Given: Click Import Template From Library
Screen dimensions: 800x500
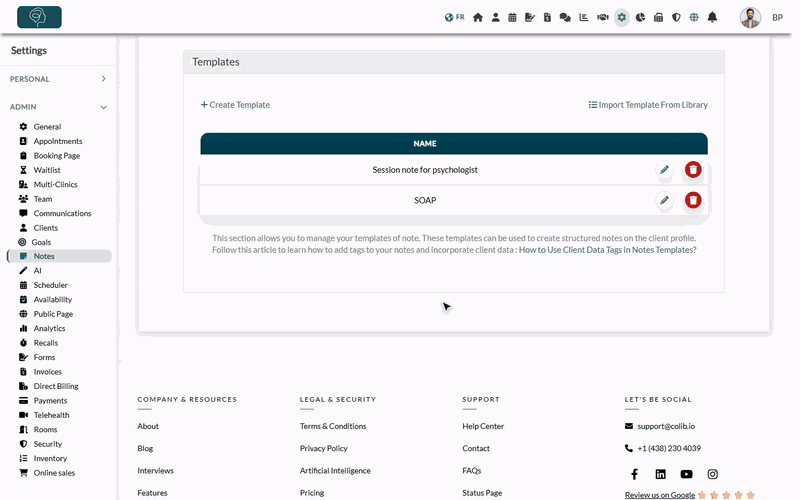Looking at the screenshot, I should pyautogui.click(x=648, y=105).
